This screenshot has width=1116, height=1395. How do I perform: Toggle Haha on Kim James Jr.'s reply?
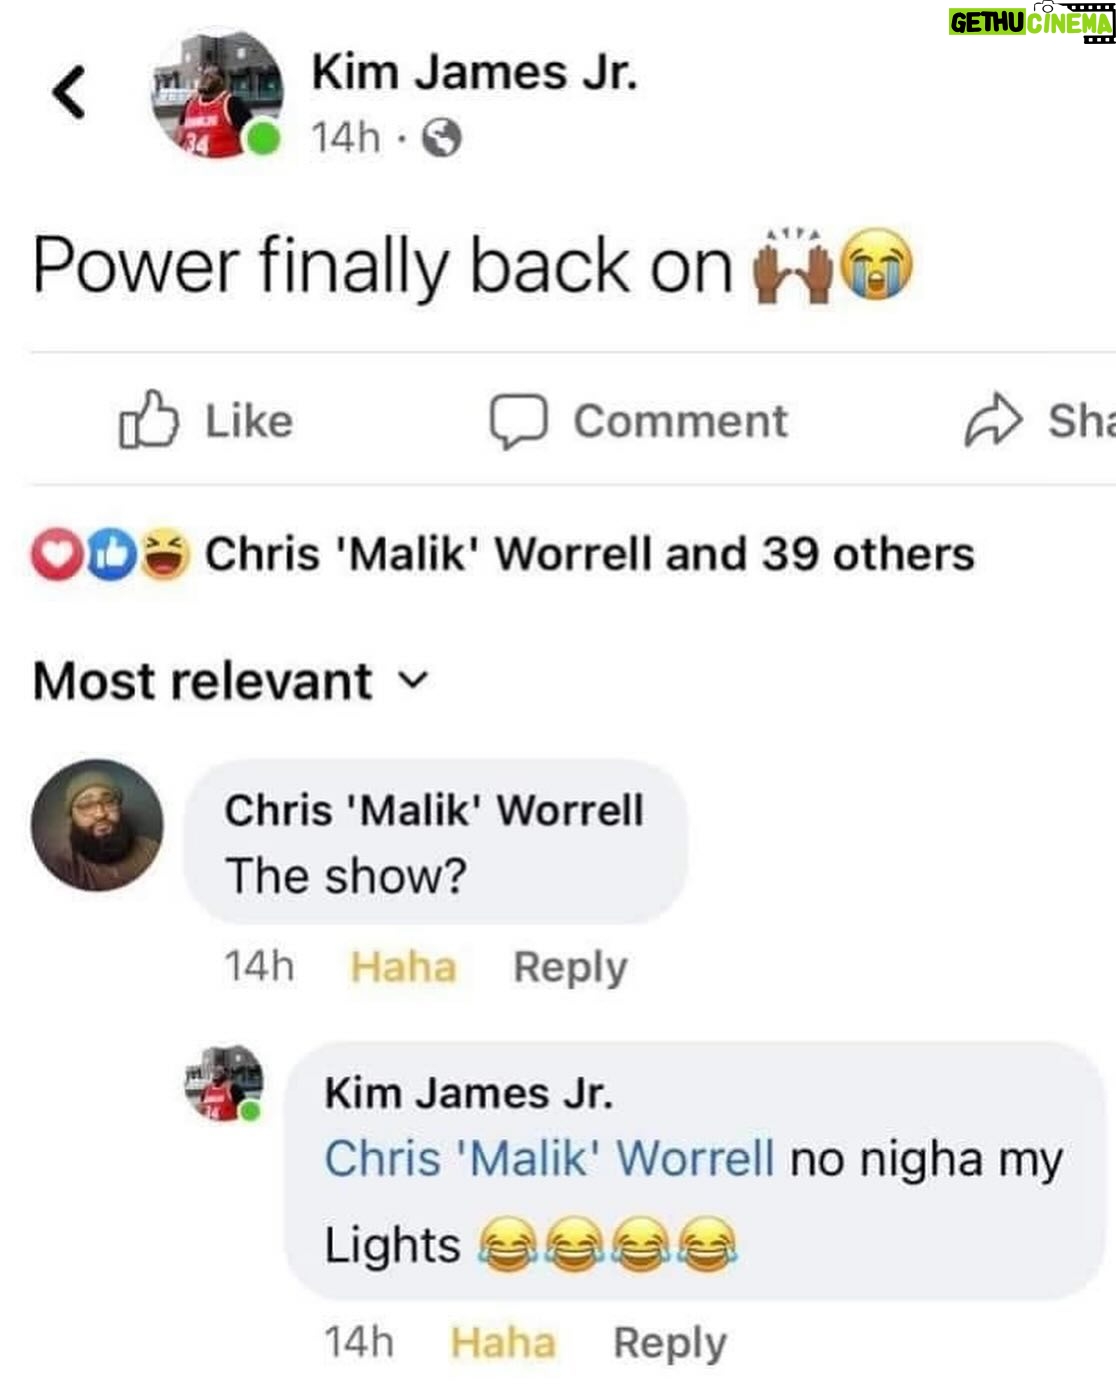tap(502, 1342)
